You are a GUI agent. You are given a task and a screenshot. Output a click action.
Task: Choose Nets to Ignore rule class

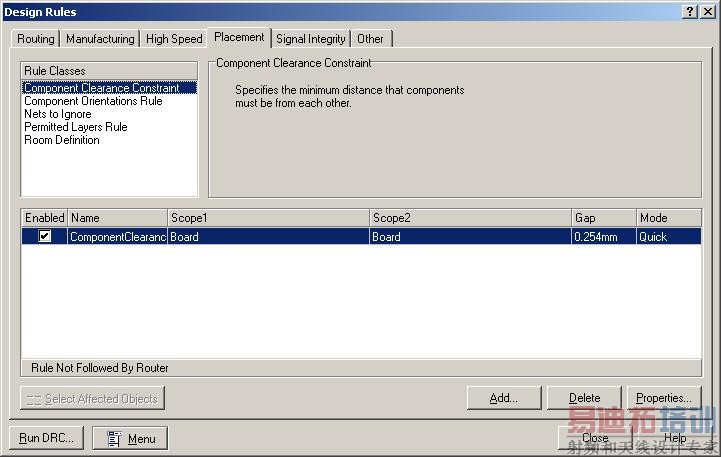click(58, 114)
